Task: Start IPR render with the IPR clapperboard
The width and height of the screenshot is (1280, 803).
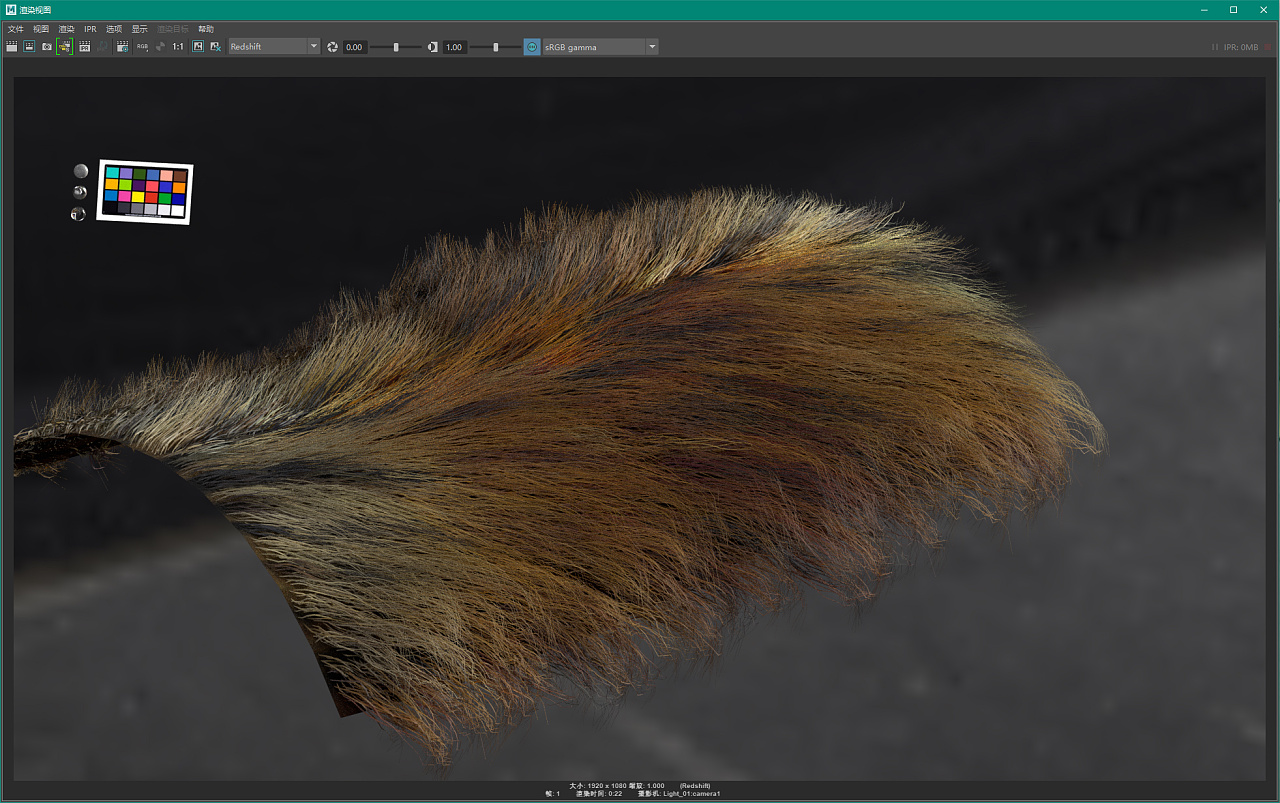Action: pyautogui.click(x=85, y=47)
